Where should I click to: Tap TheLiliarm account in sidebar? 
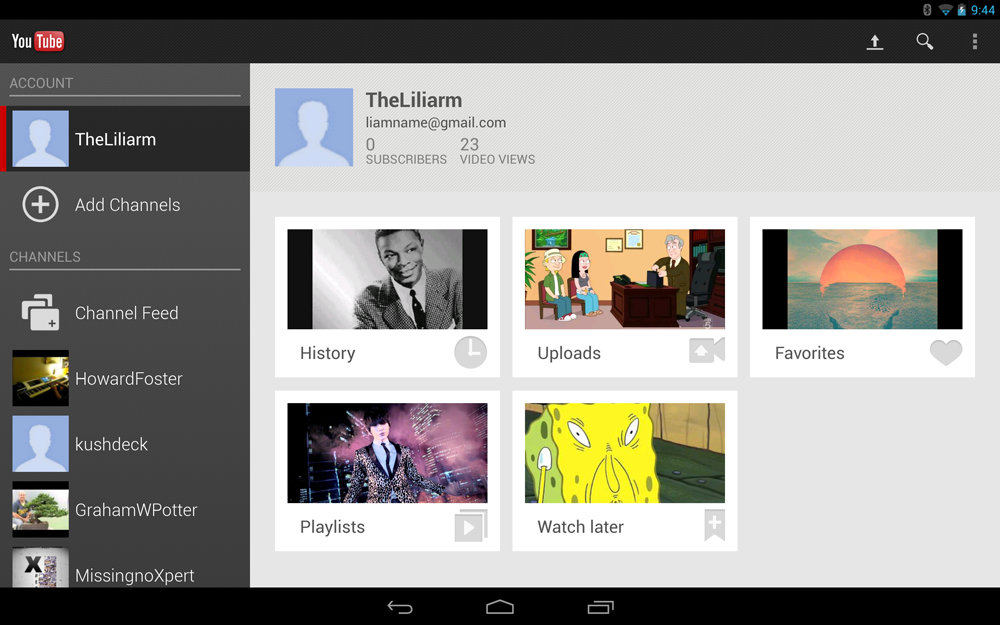(117, 138)
